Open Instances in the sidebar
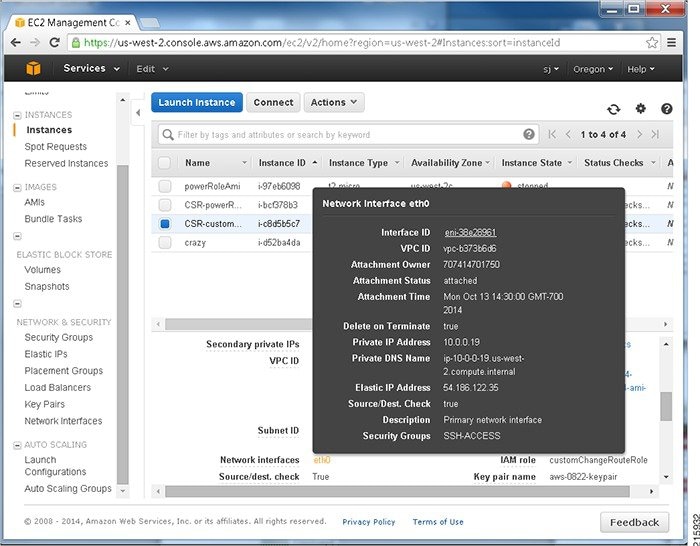Viewport: 700px width, 546px height. (x=49, y=130)
